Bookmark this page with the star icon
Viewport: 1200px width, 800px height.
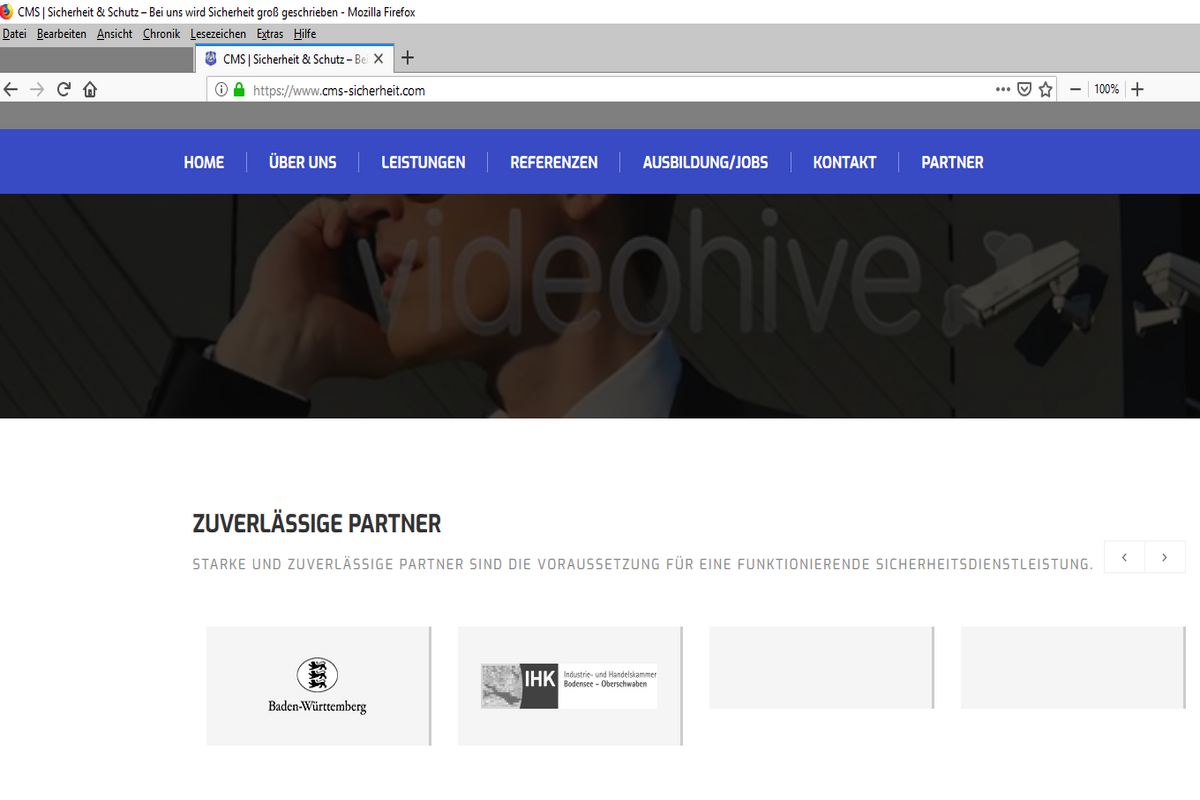click(1045, 89)
